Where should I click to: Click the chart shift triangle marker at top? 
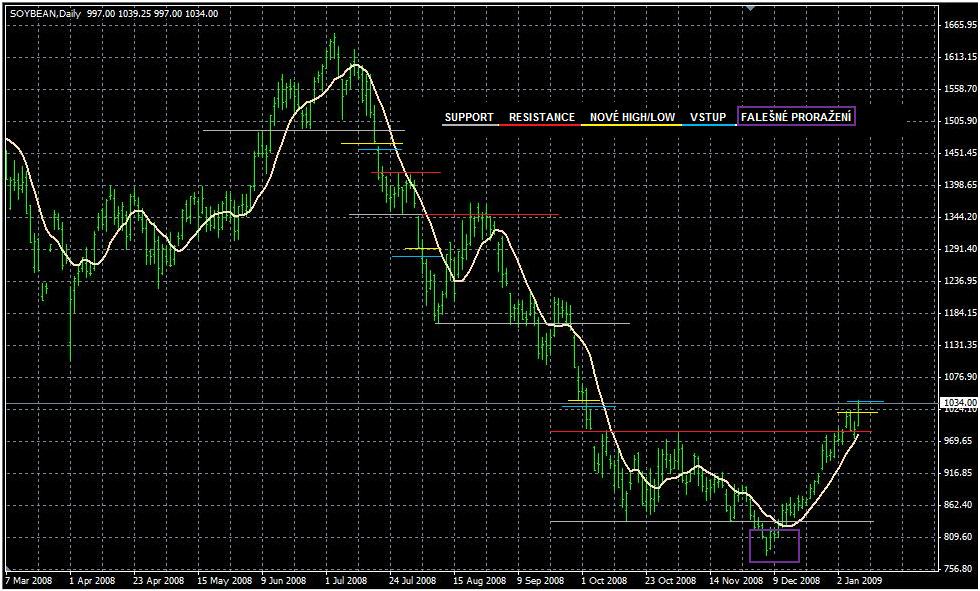pos(751,7)
